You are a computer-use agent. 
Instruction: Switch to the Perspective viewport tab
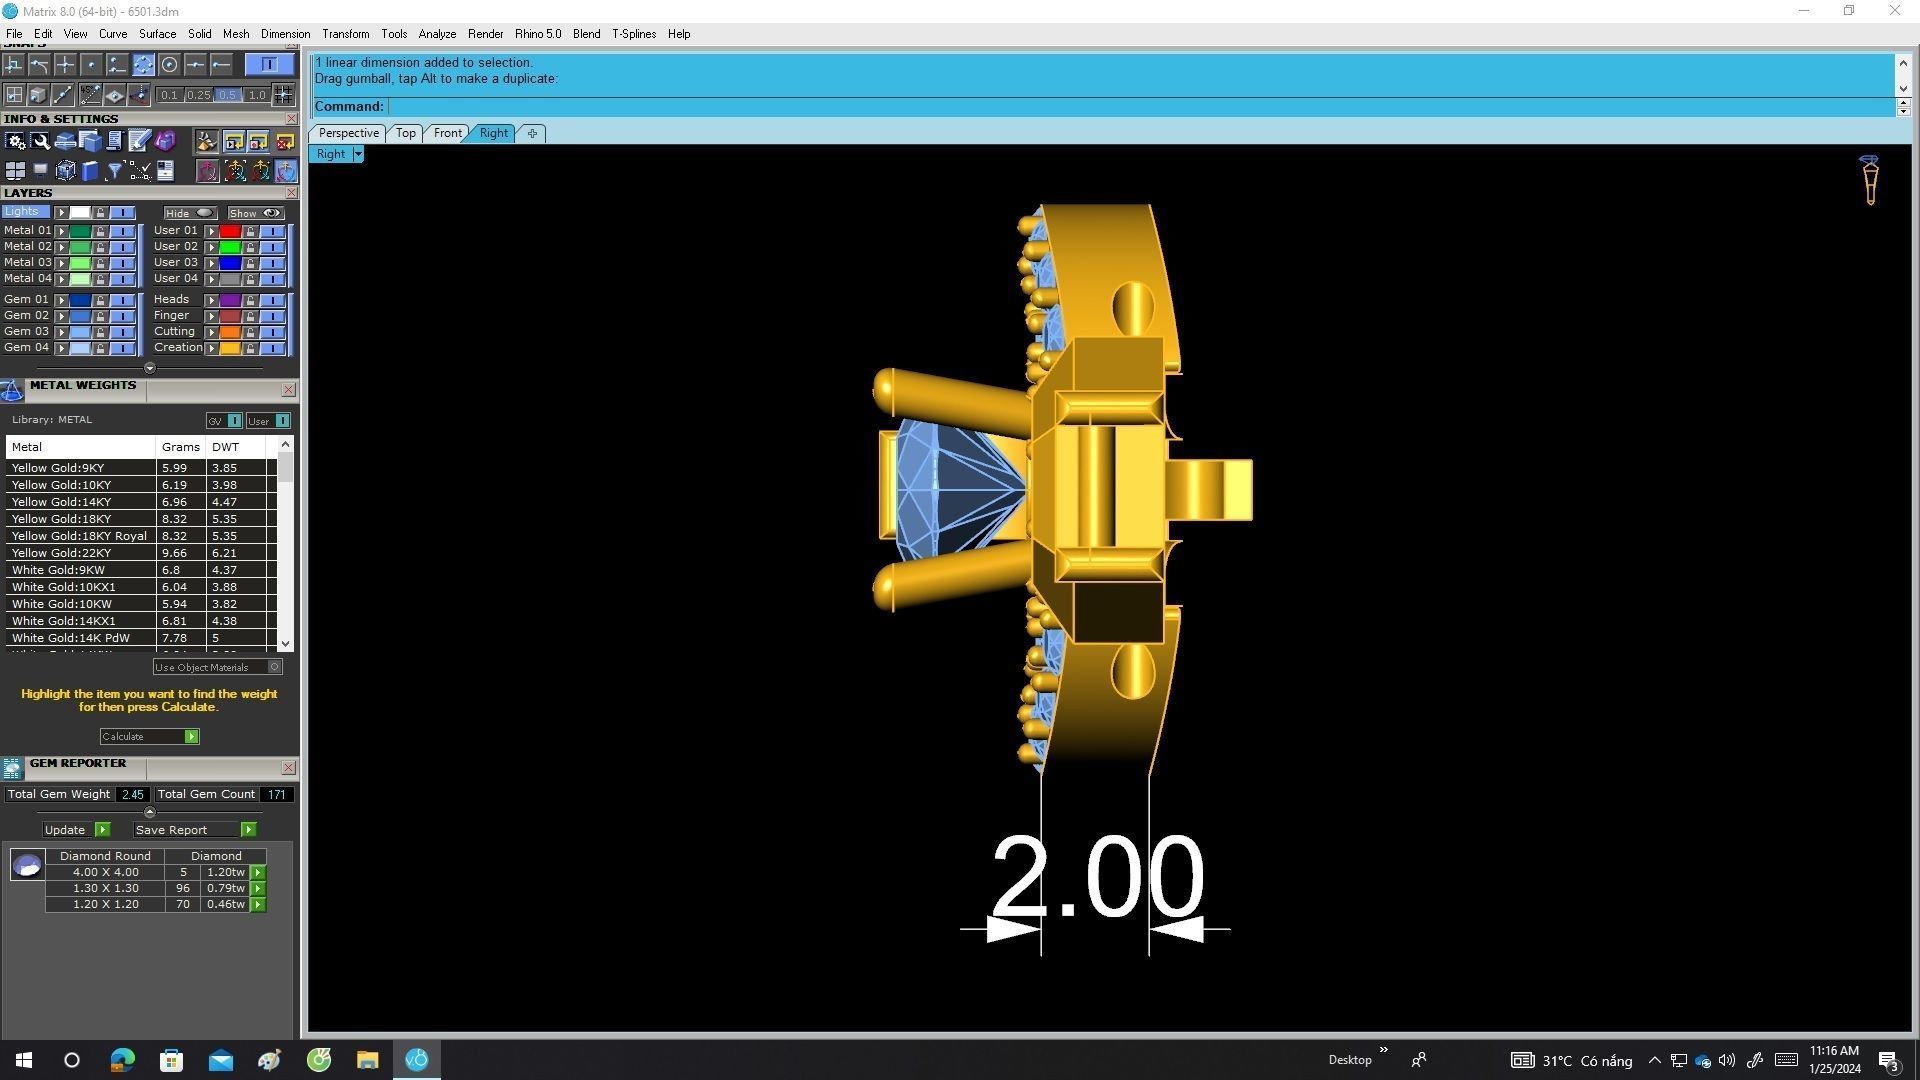tap(348, 133)
